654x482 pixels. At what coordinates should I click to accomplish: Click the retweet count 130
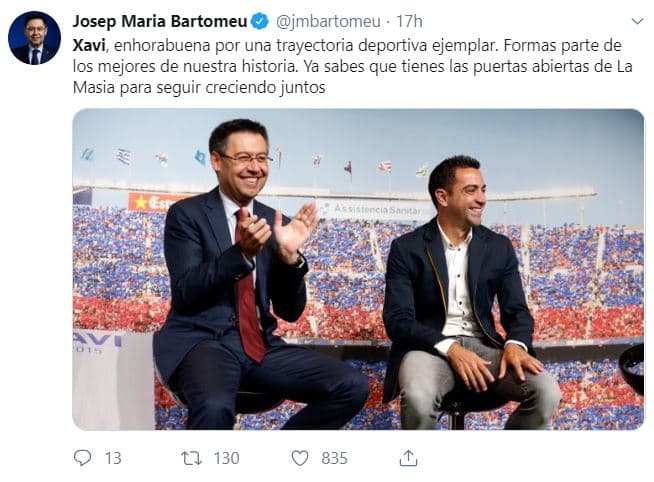(x=226, y=457)
